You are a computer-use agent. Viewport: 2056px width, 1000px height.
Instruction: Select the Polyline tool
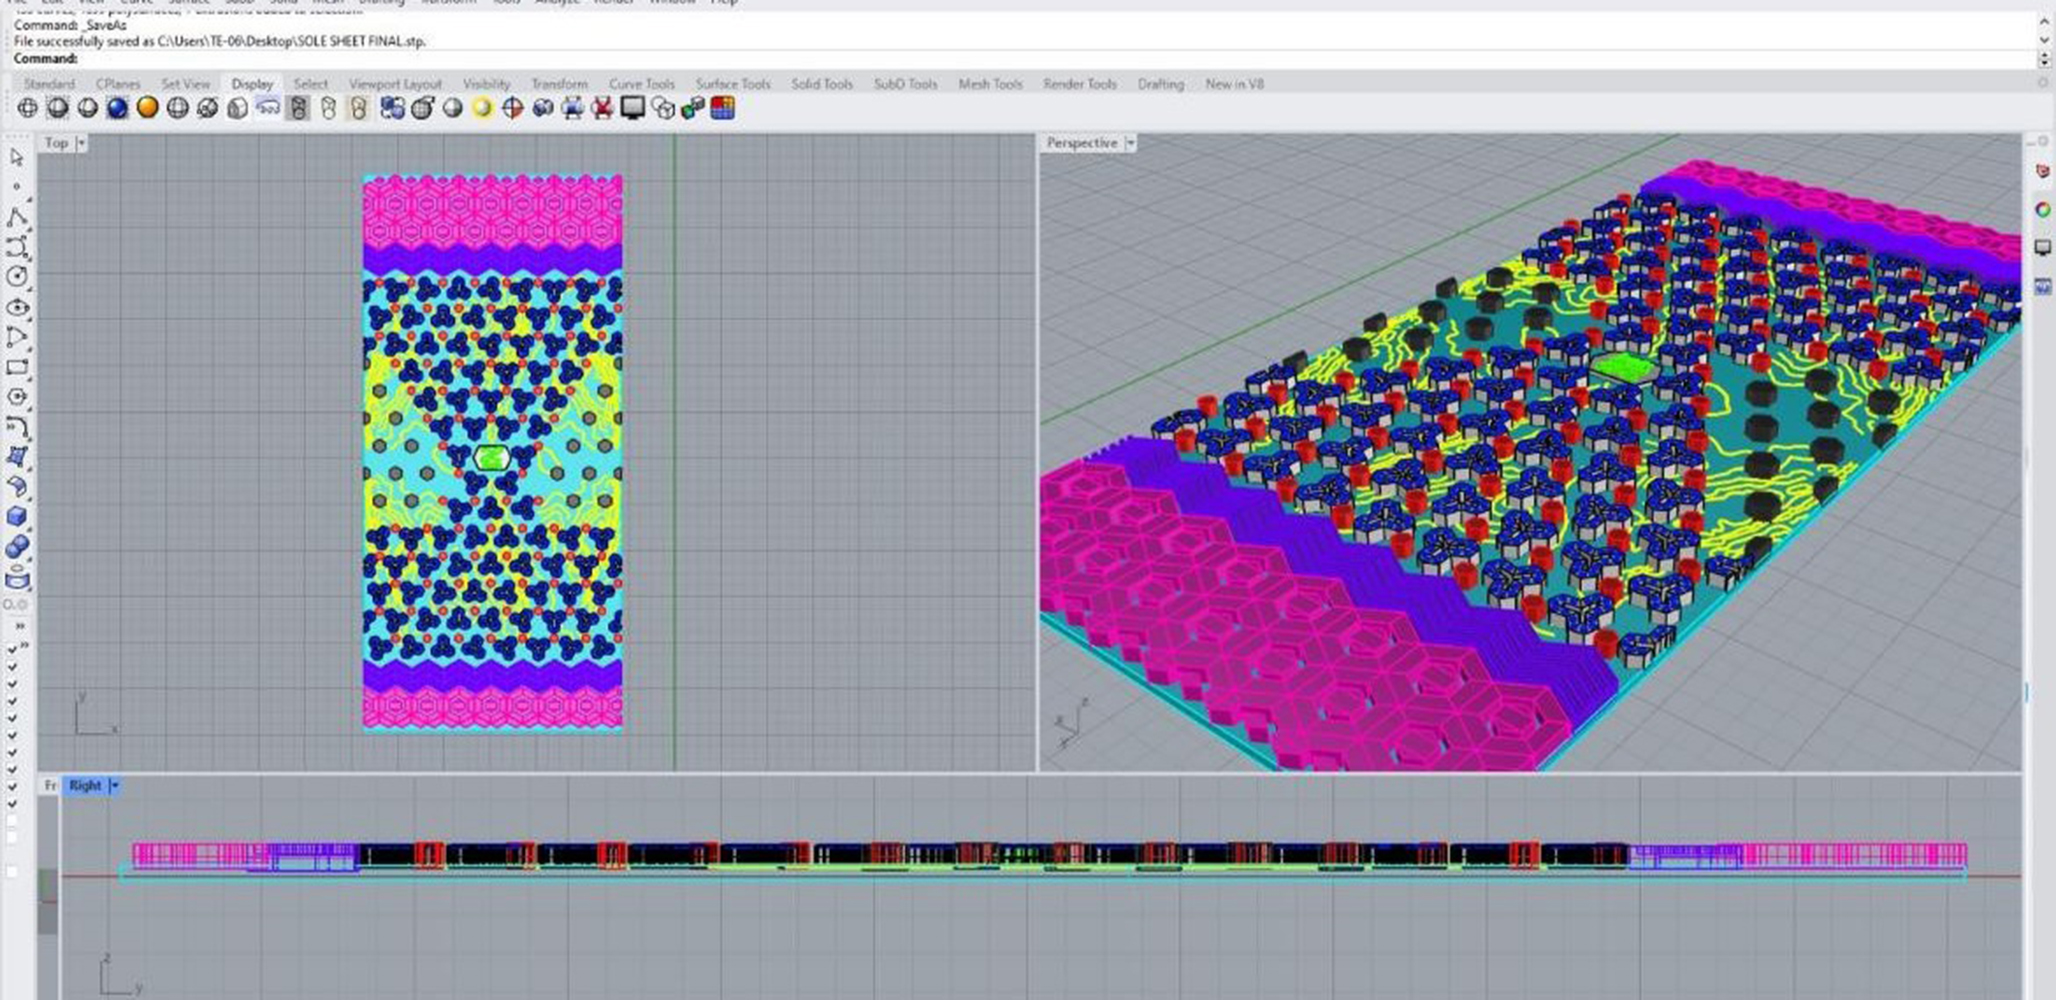[x=17, y=217]
